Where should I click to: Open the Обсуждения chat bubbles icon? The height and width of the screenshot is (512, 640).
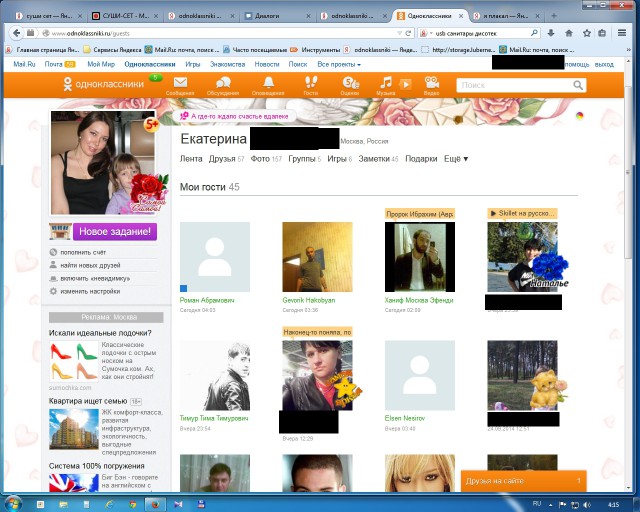[x=223, y=83]
